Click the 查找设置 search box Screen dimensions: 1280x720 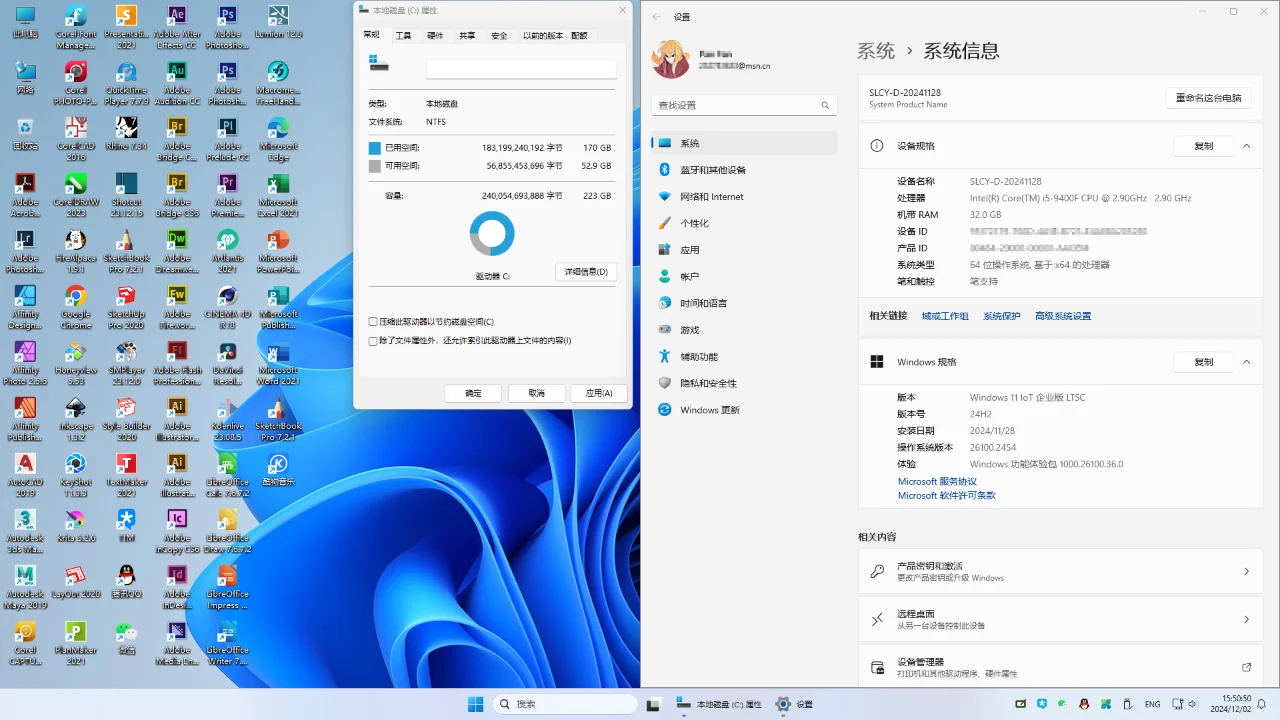744,105
